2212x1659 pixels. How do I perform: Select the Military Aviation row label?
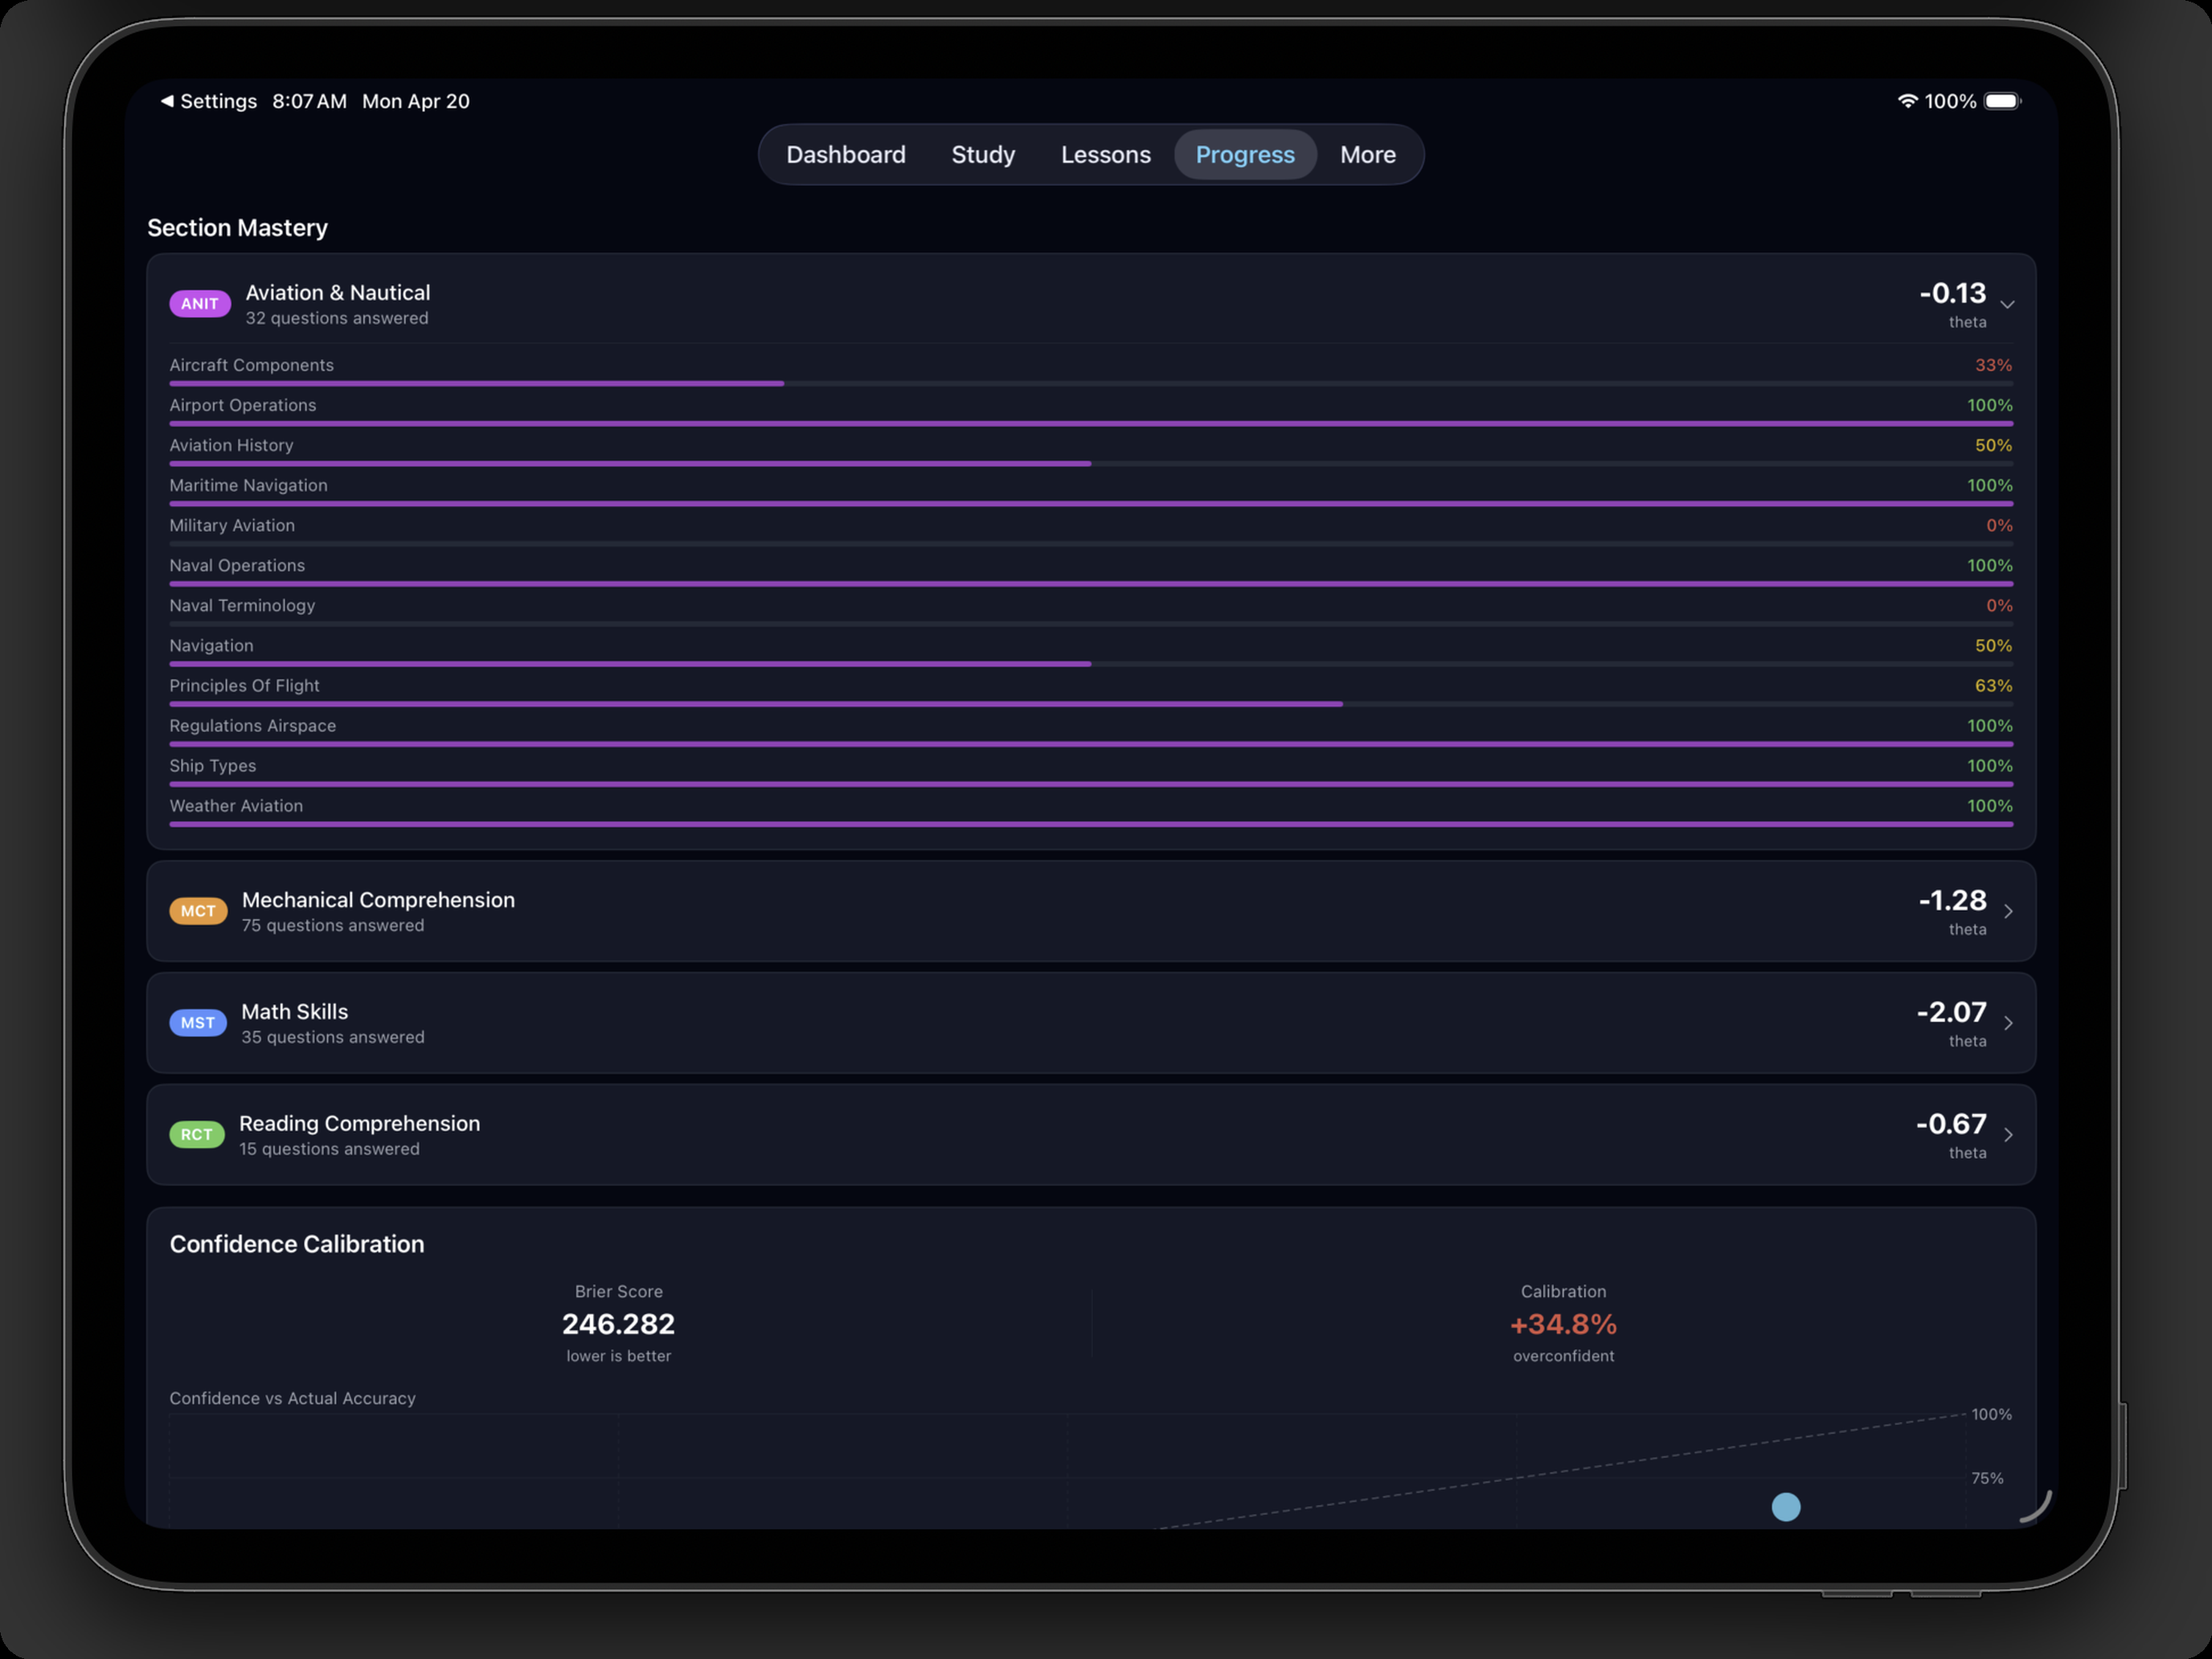tap(232, 525)
